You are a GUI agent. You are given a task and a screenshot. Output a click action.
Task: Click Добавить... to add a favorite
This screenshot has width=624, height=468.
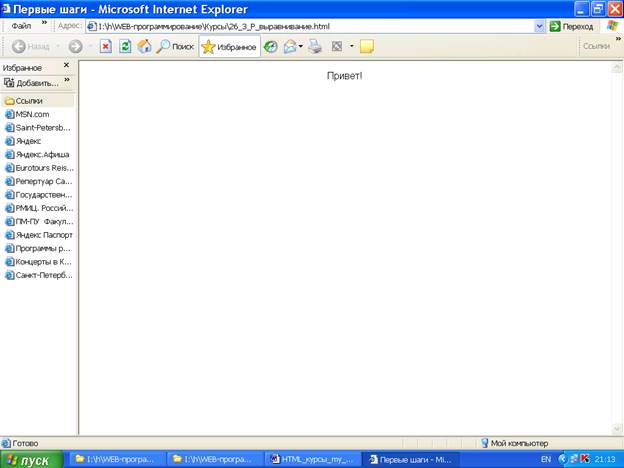[31, 83]
